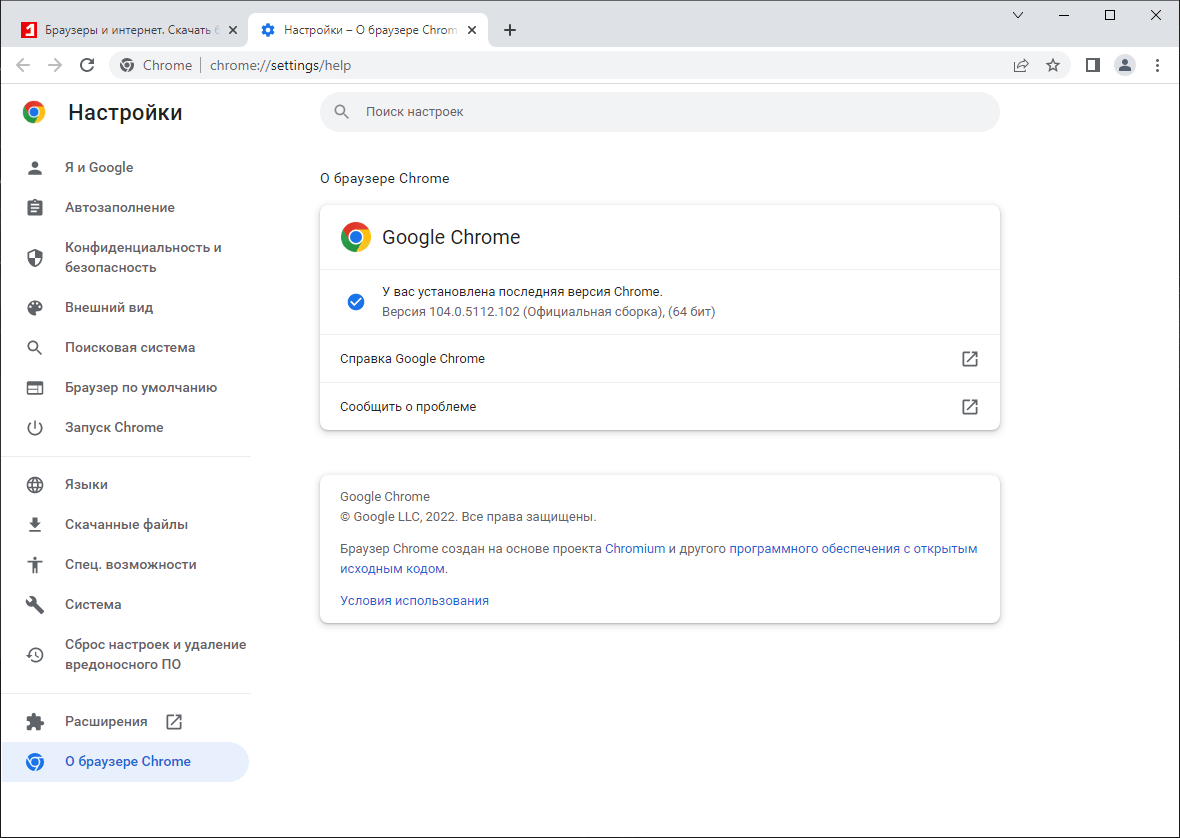Bookmark this page with the star icon
Viewport: 1180px width, 838px height.
[1053, 65]
